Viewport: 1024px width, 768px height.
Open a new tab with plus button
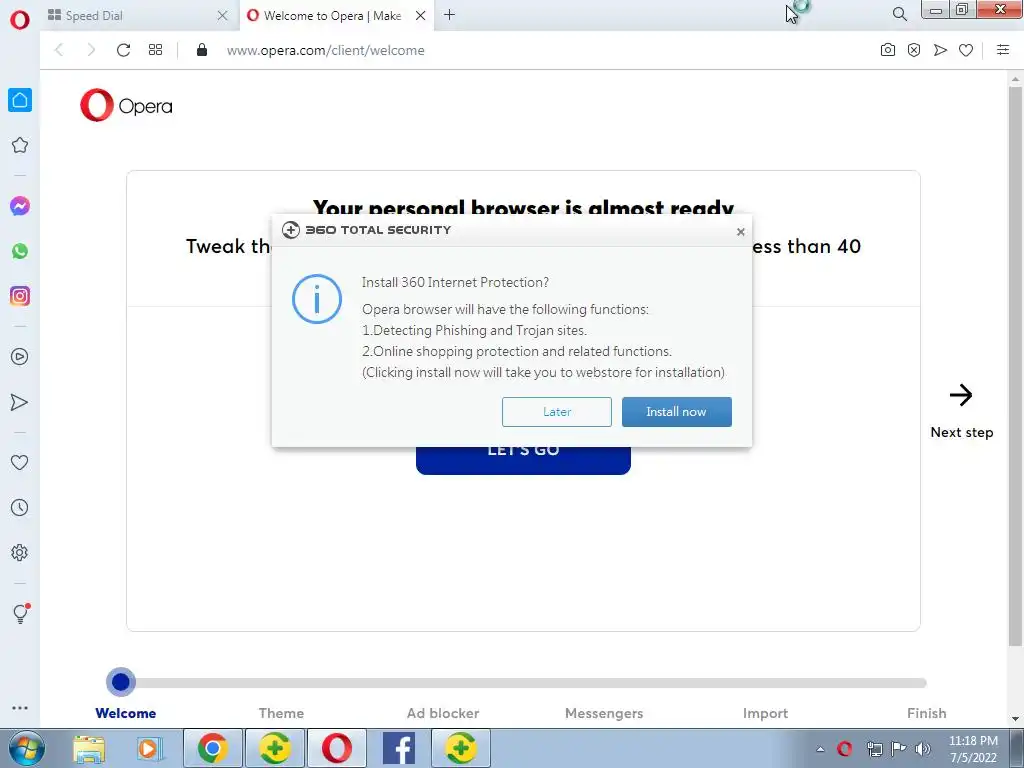click(449, 14)
